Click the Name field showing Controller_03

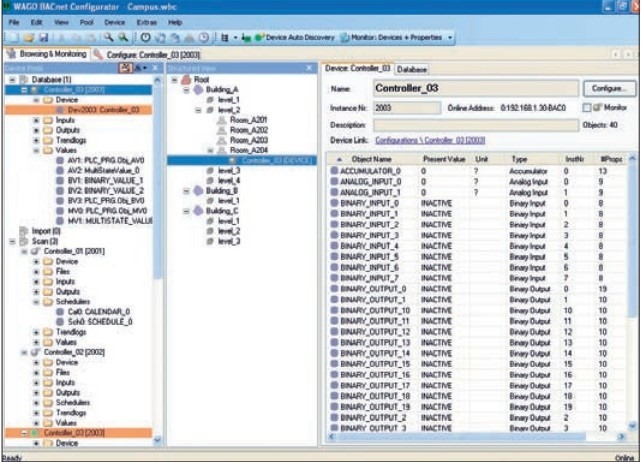tap(476, 88)
